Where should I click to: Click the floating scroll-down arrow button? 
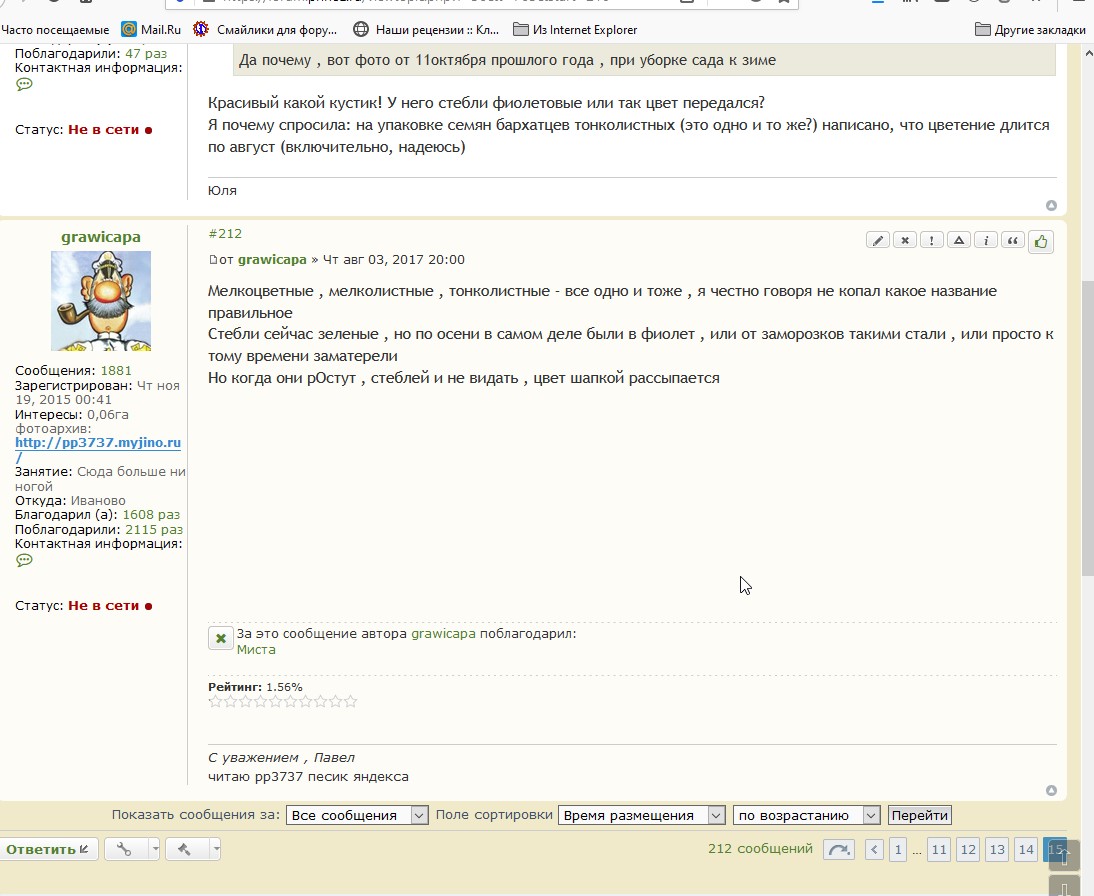coord(1065,886)
